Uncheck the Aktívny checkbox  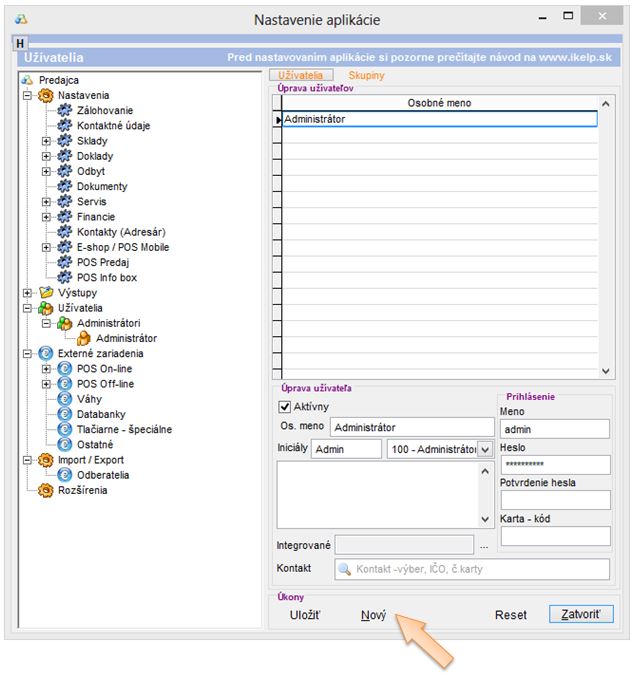(284, 407)
